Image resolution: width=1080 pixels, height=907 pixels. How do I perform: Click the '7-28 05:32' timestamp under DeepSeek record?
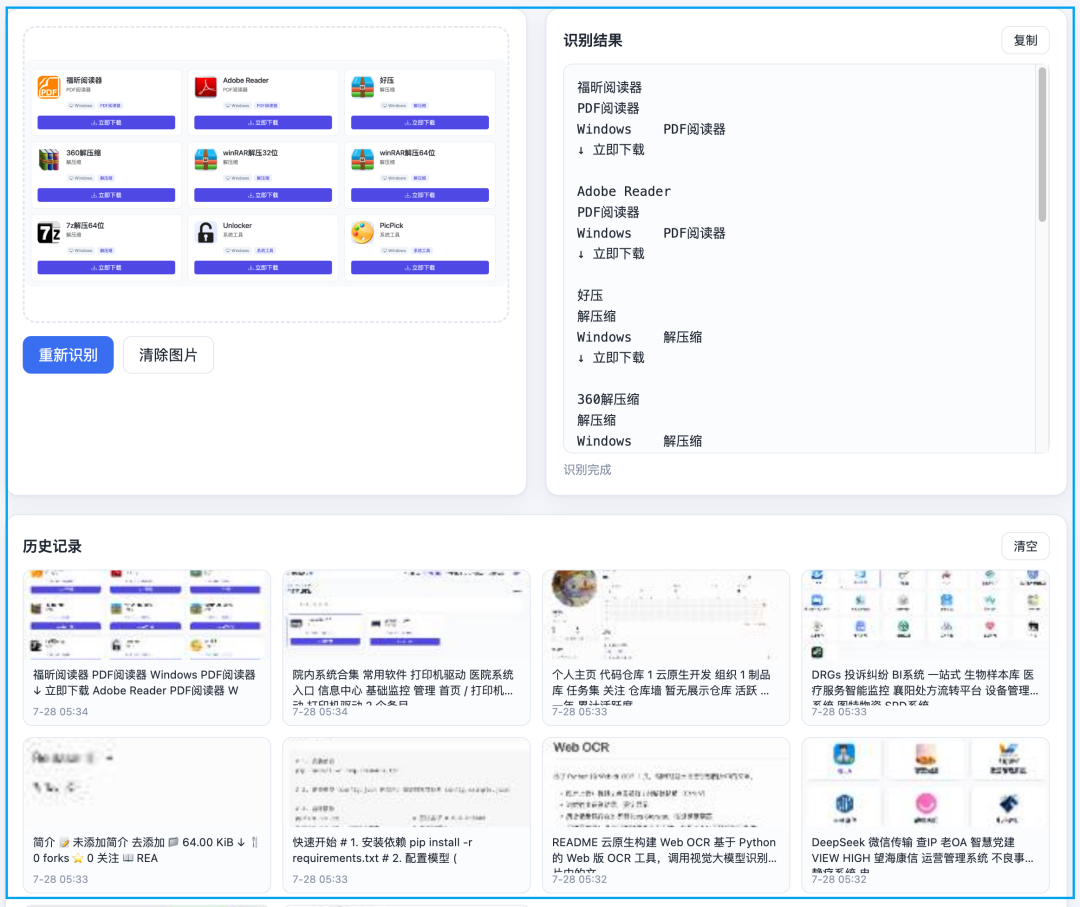839,879
